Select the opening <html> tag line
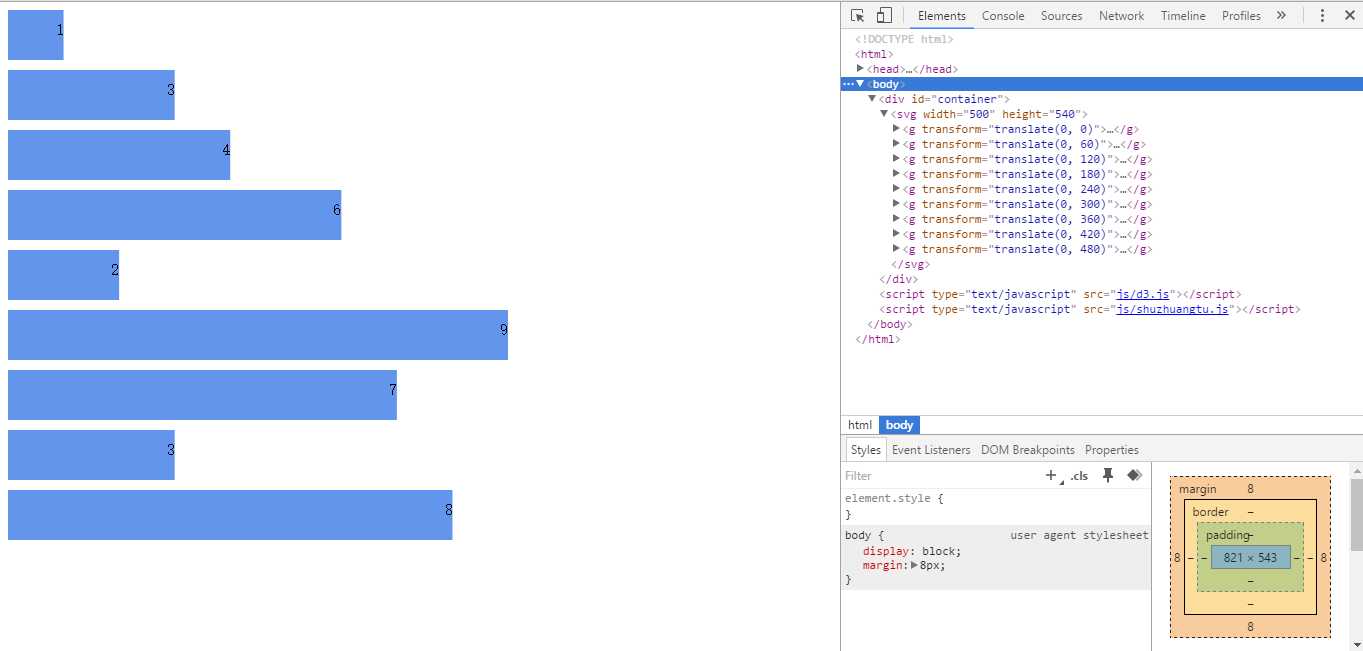This screenshot has height=651, width=1363. (x=874, y=54)
